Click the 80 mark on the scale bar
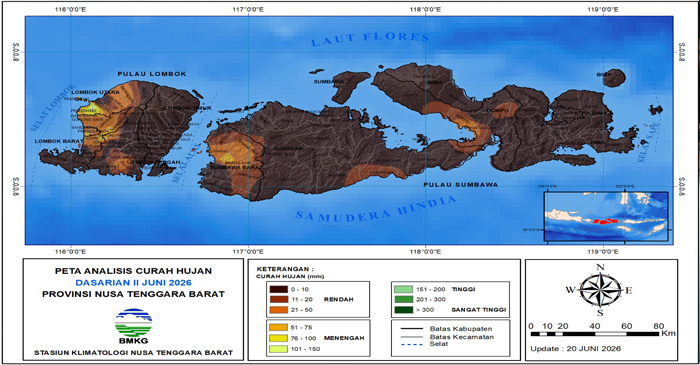Viewport: 700px width, 365px height. pyautogui.click(x=658, y=326)
